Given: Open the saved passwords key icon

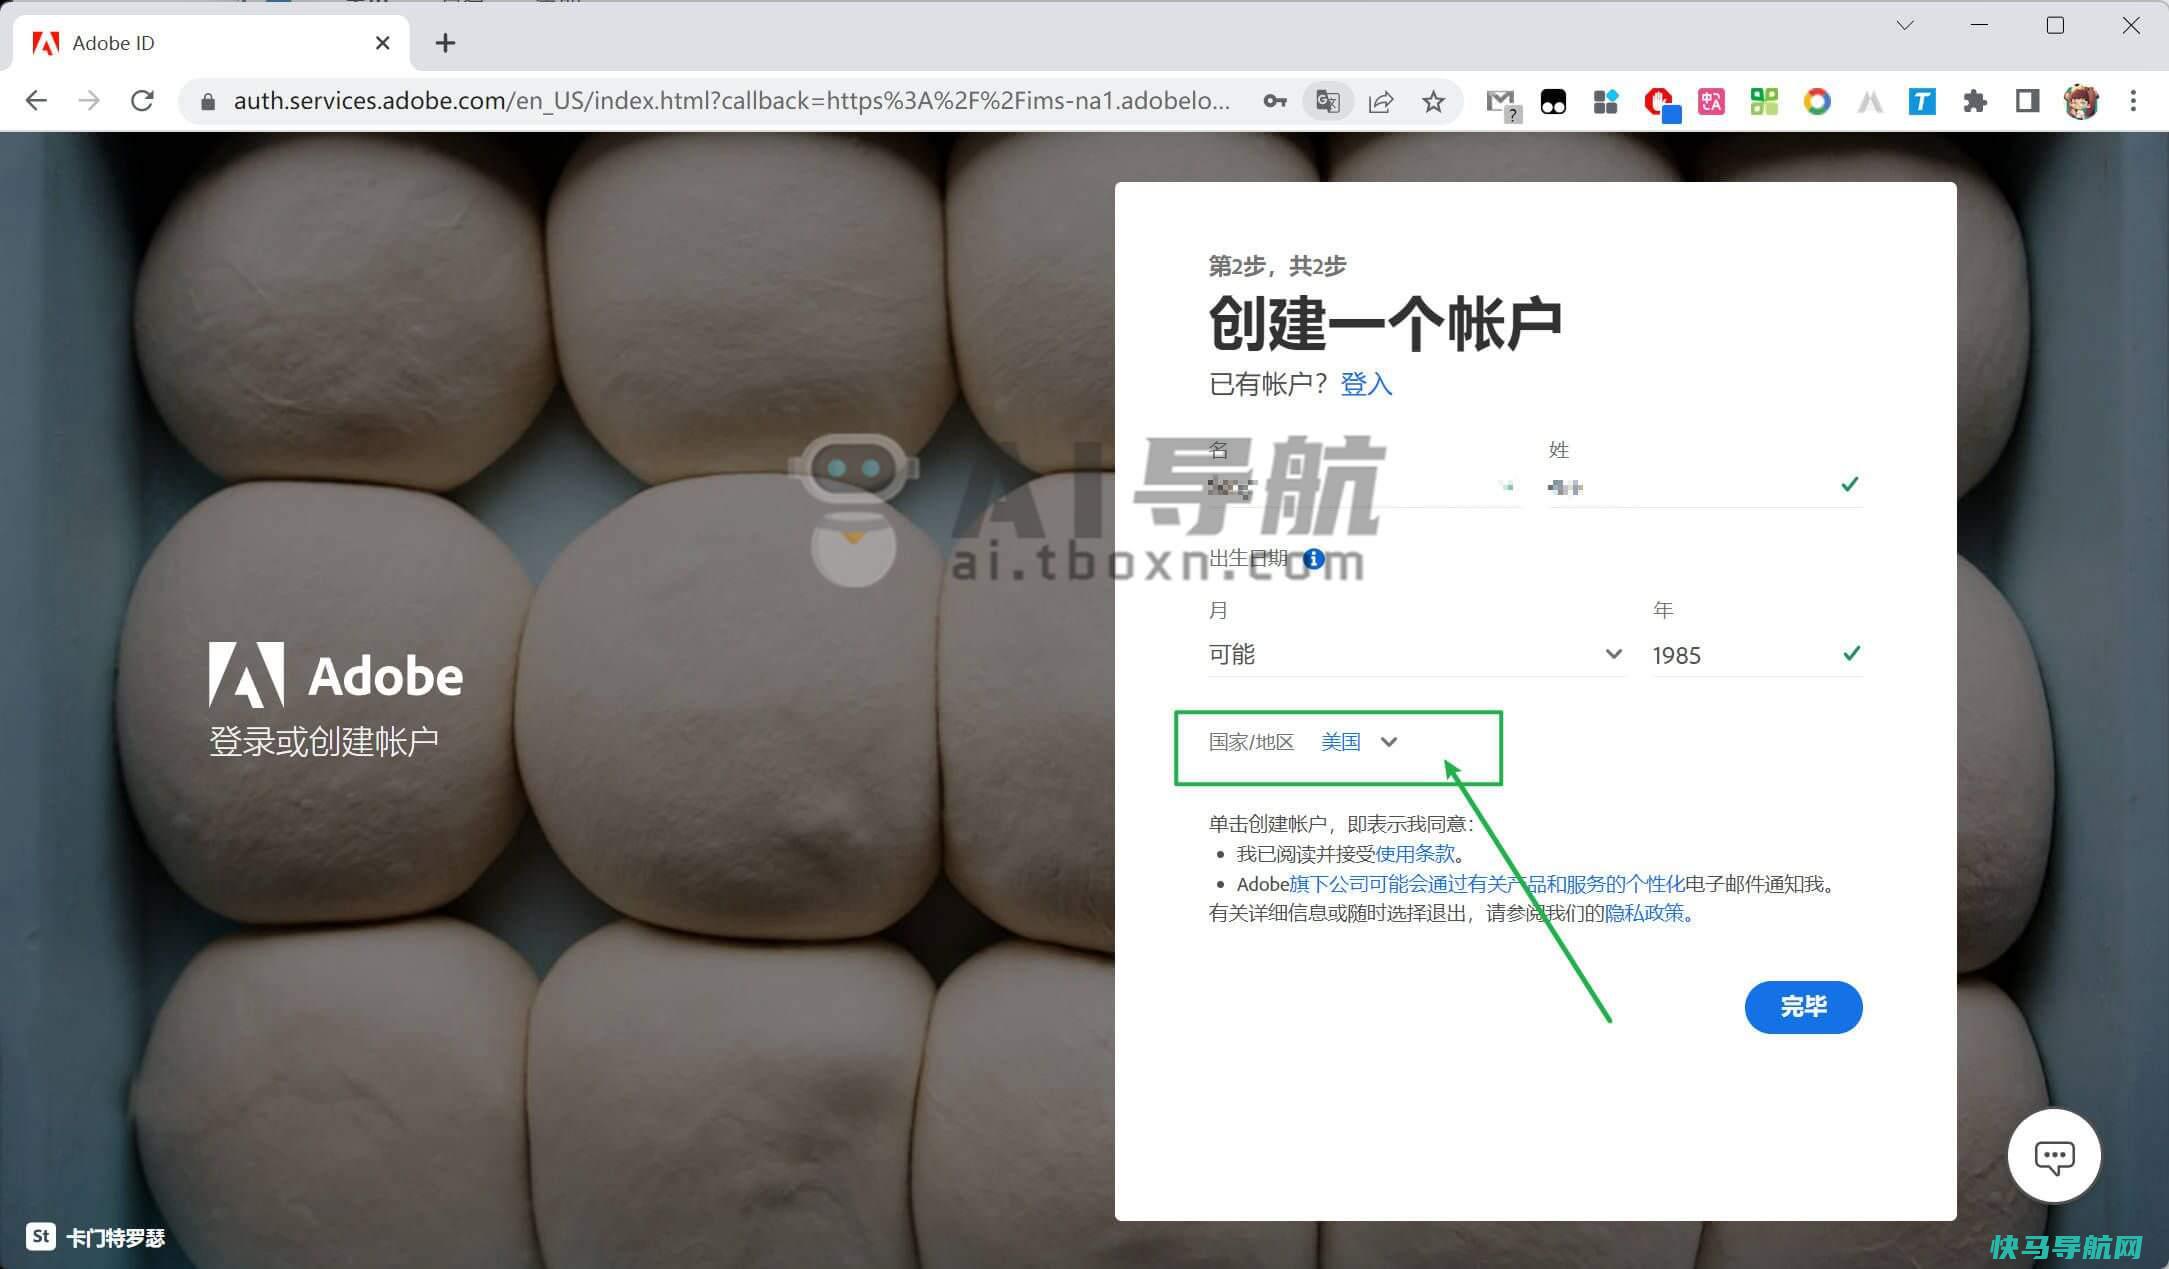Looking at the screenshot, I should pos(1274,101).
